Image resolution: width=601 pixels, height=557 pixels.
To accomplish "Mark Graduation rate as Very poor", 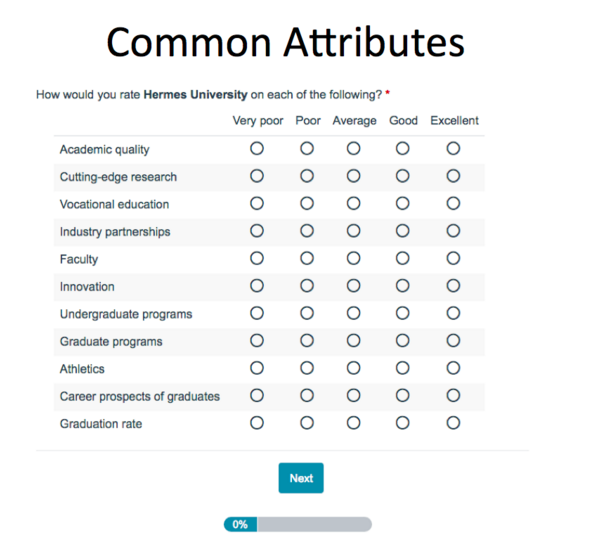I will pyautogui.click(x=257, y=423).
